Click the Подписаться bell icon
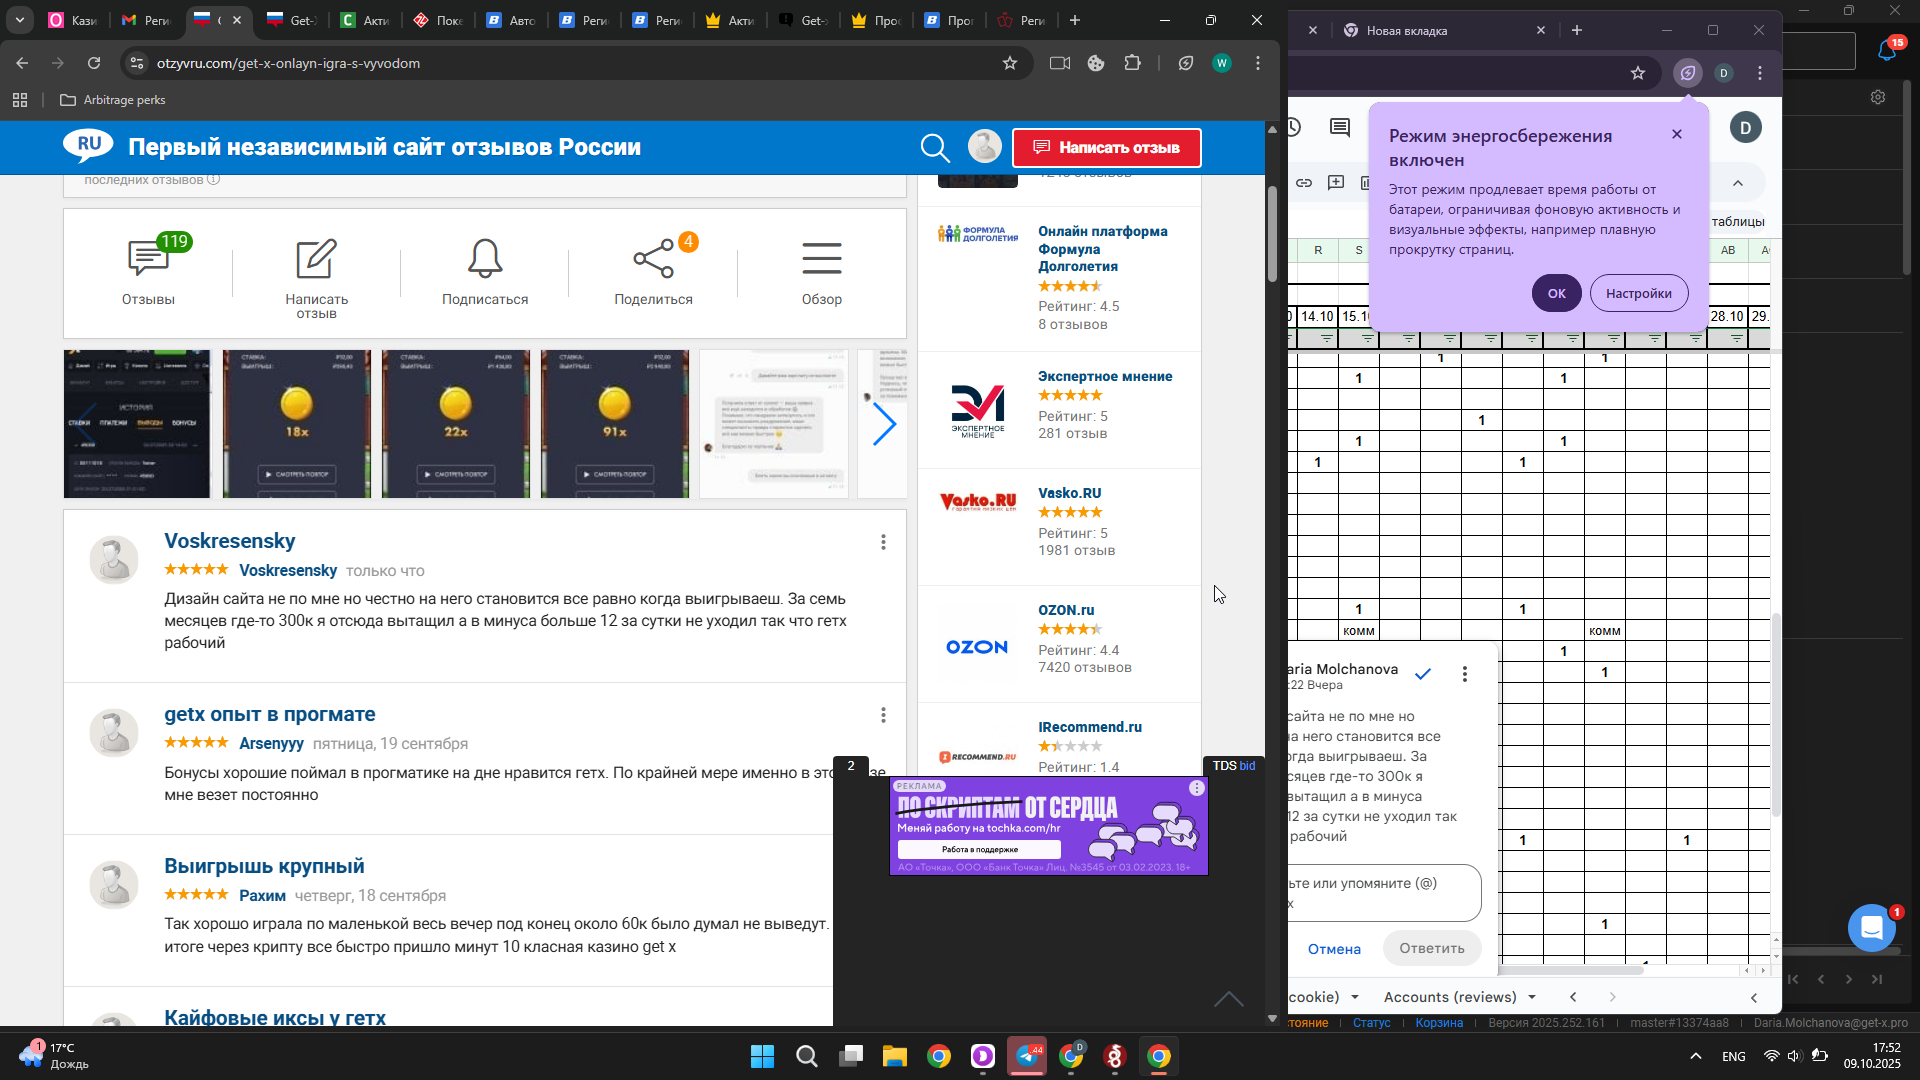The image size is (1920, 1080). point(485,259)
